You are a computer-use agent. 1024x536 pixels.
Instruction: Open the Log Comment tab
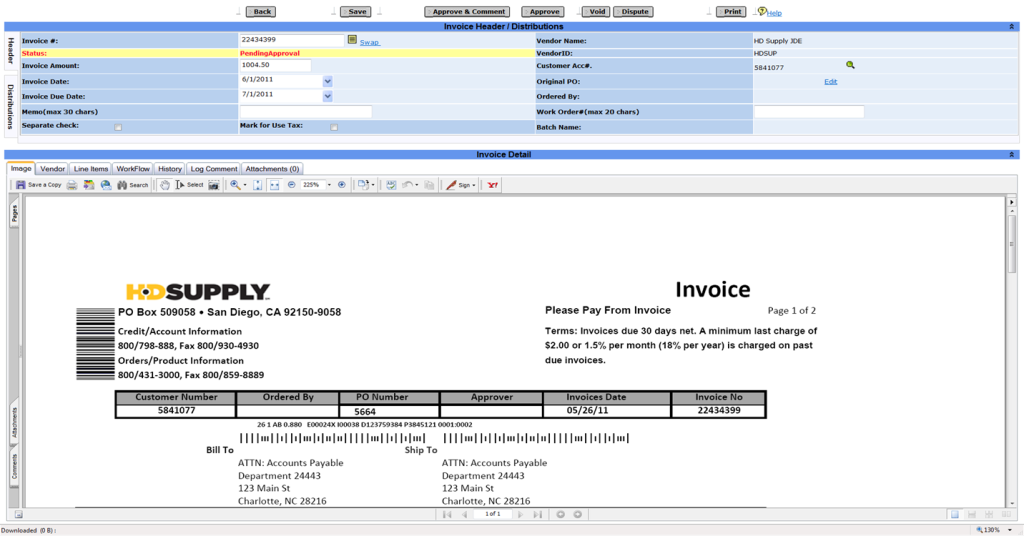click(x=214, y=169)
